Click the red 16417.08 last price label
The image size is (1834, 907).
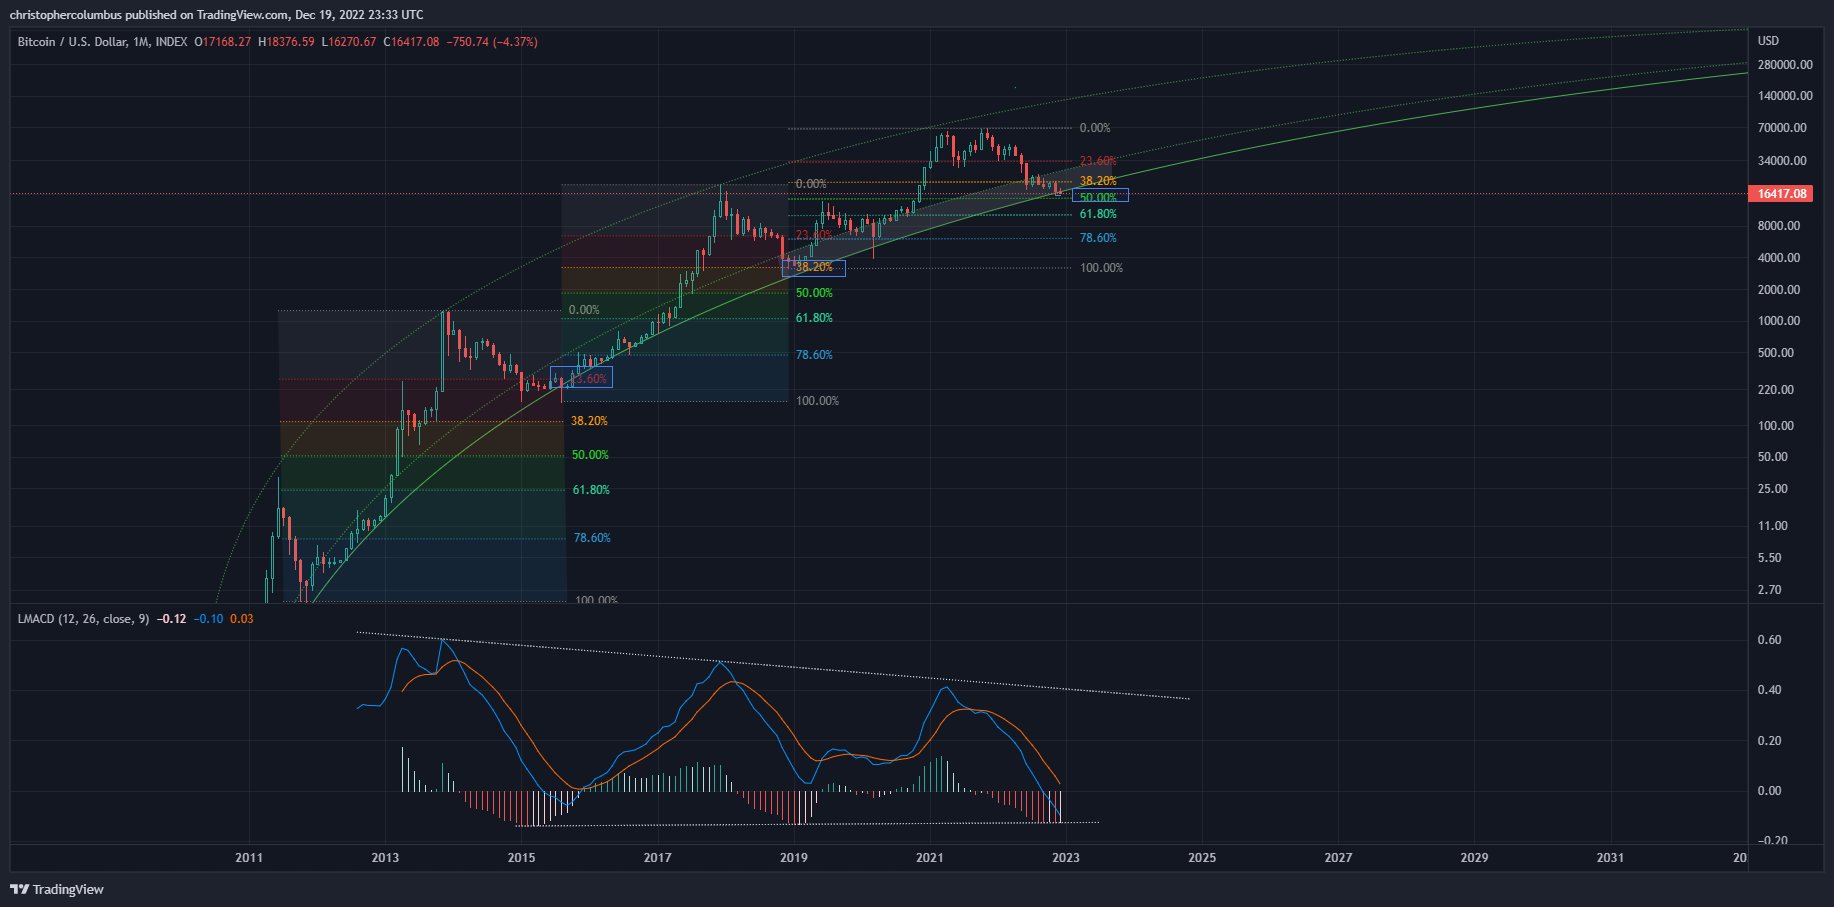pos(1785,194)
